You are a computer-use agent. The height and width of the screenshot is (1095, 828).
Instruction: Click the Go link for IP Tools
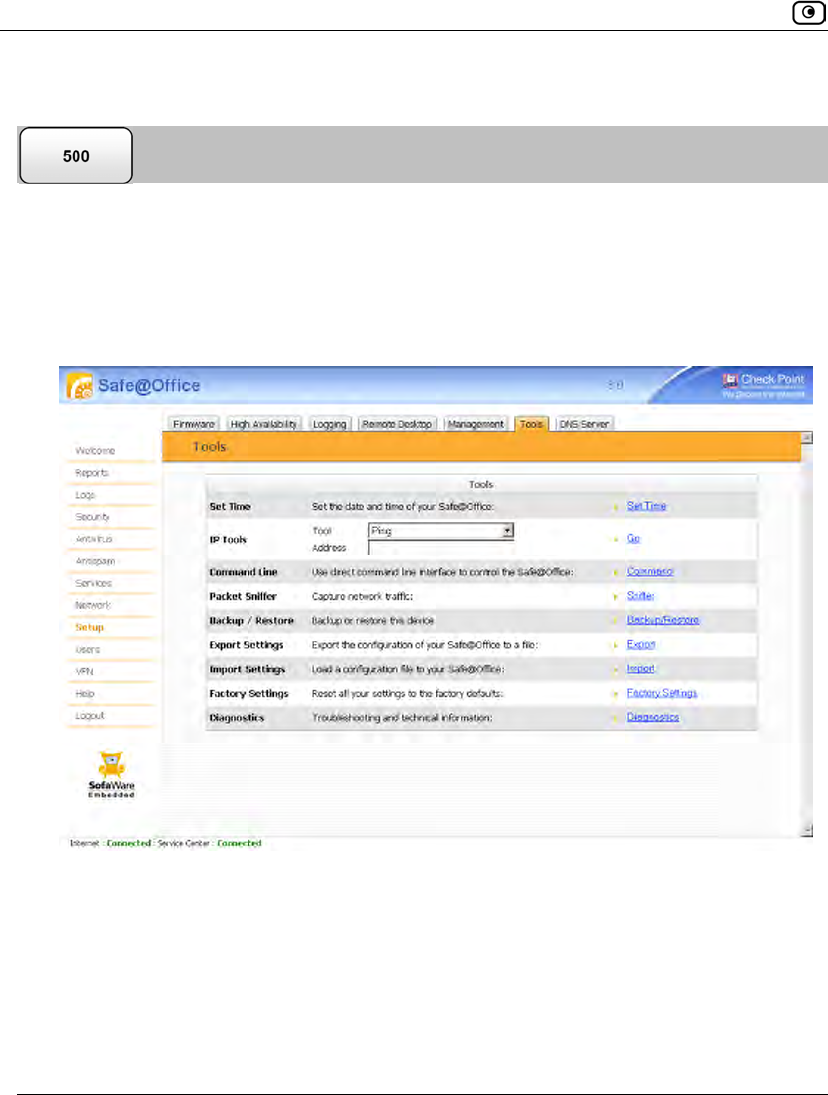pyautogui.click(x=633, y=538)
